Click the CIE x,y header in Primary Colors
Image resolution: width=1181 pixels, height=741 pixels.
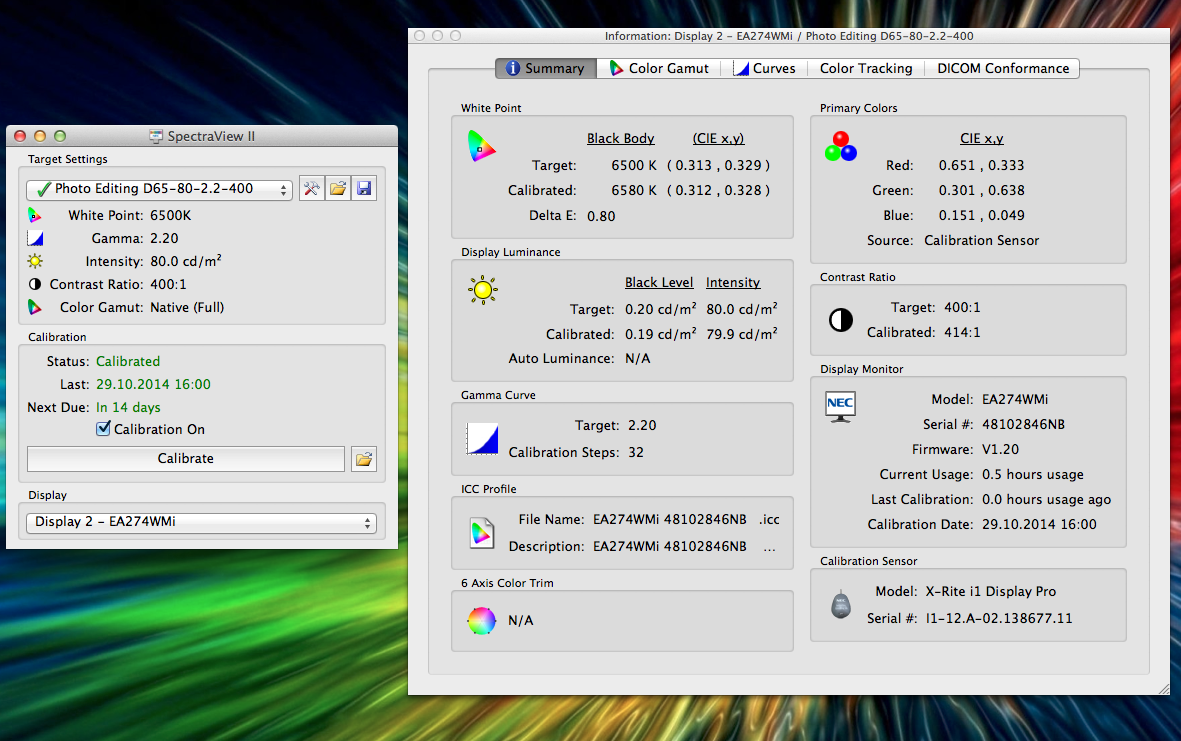(981, 139)
